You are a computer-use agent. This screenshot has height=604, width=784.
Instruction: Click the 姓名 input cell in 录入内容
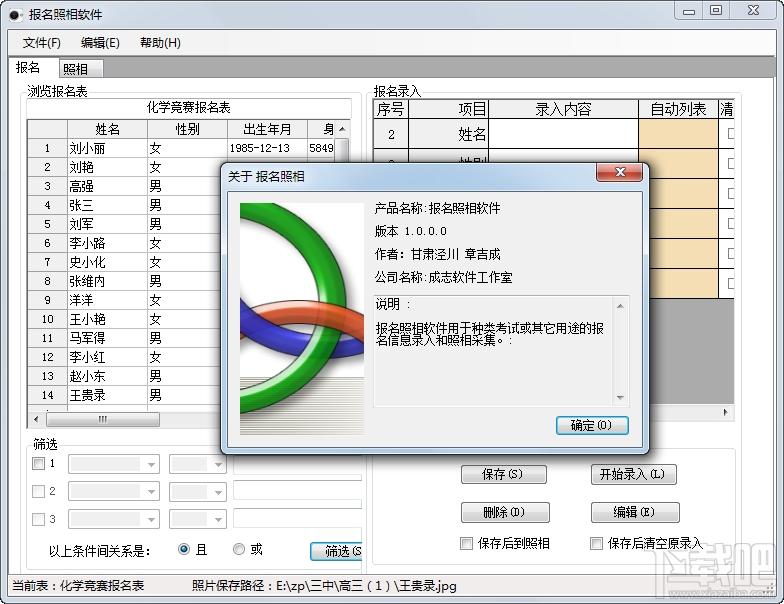click(x=564, y=134)
